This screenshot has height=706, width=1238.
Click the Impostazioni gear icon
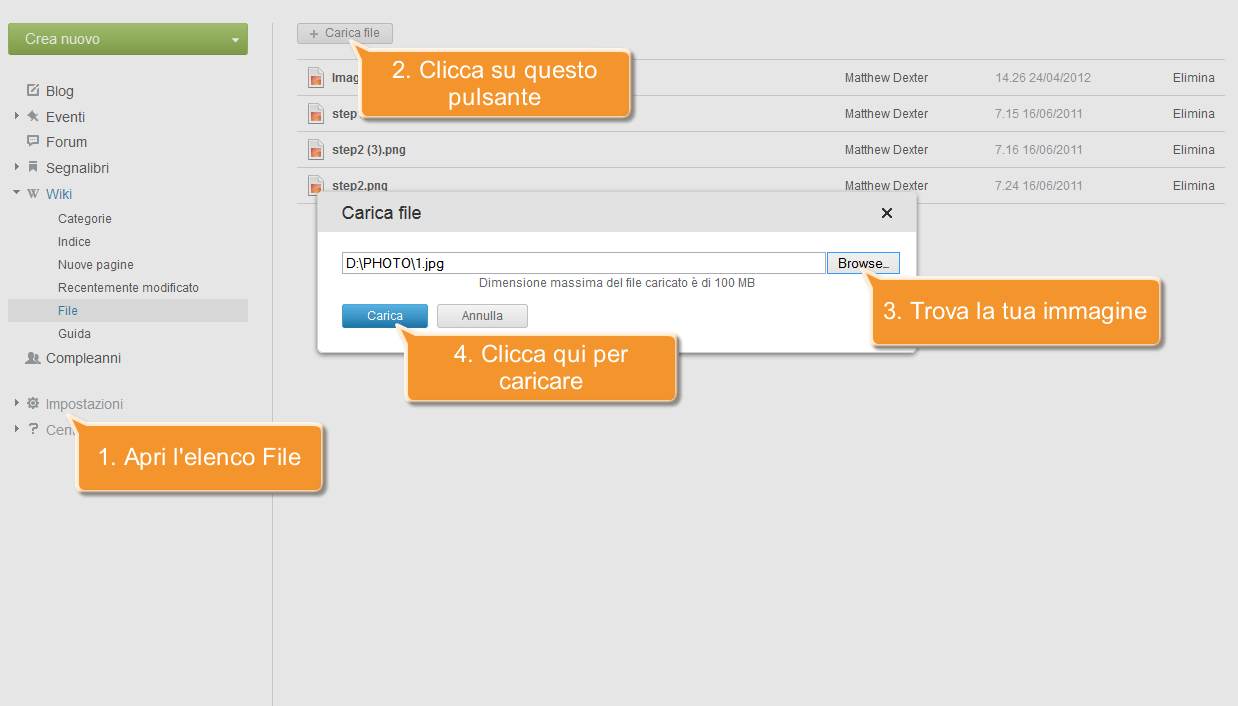pyautogui.click(x=33, y=403)
